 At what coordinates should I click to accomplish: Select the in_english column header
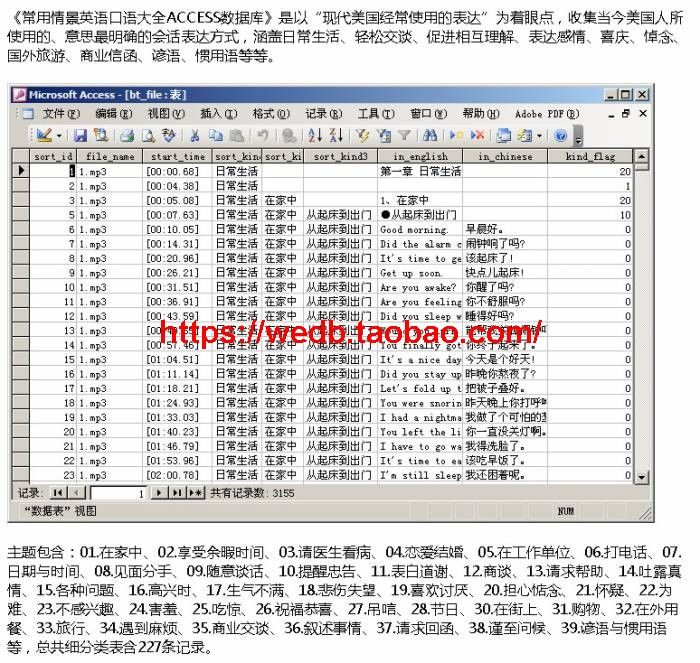(420, 156)
